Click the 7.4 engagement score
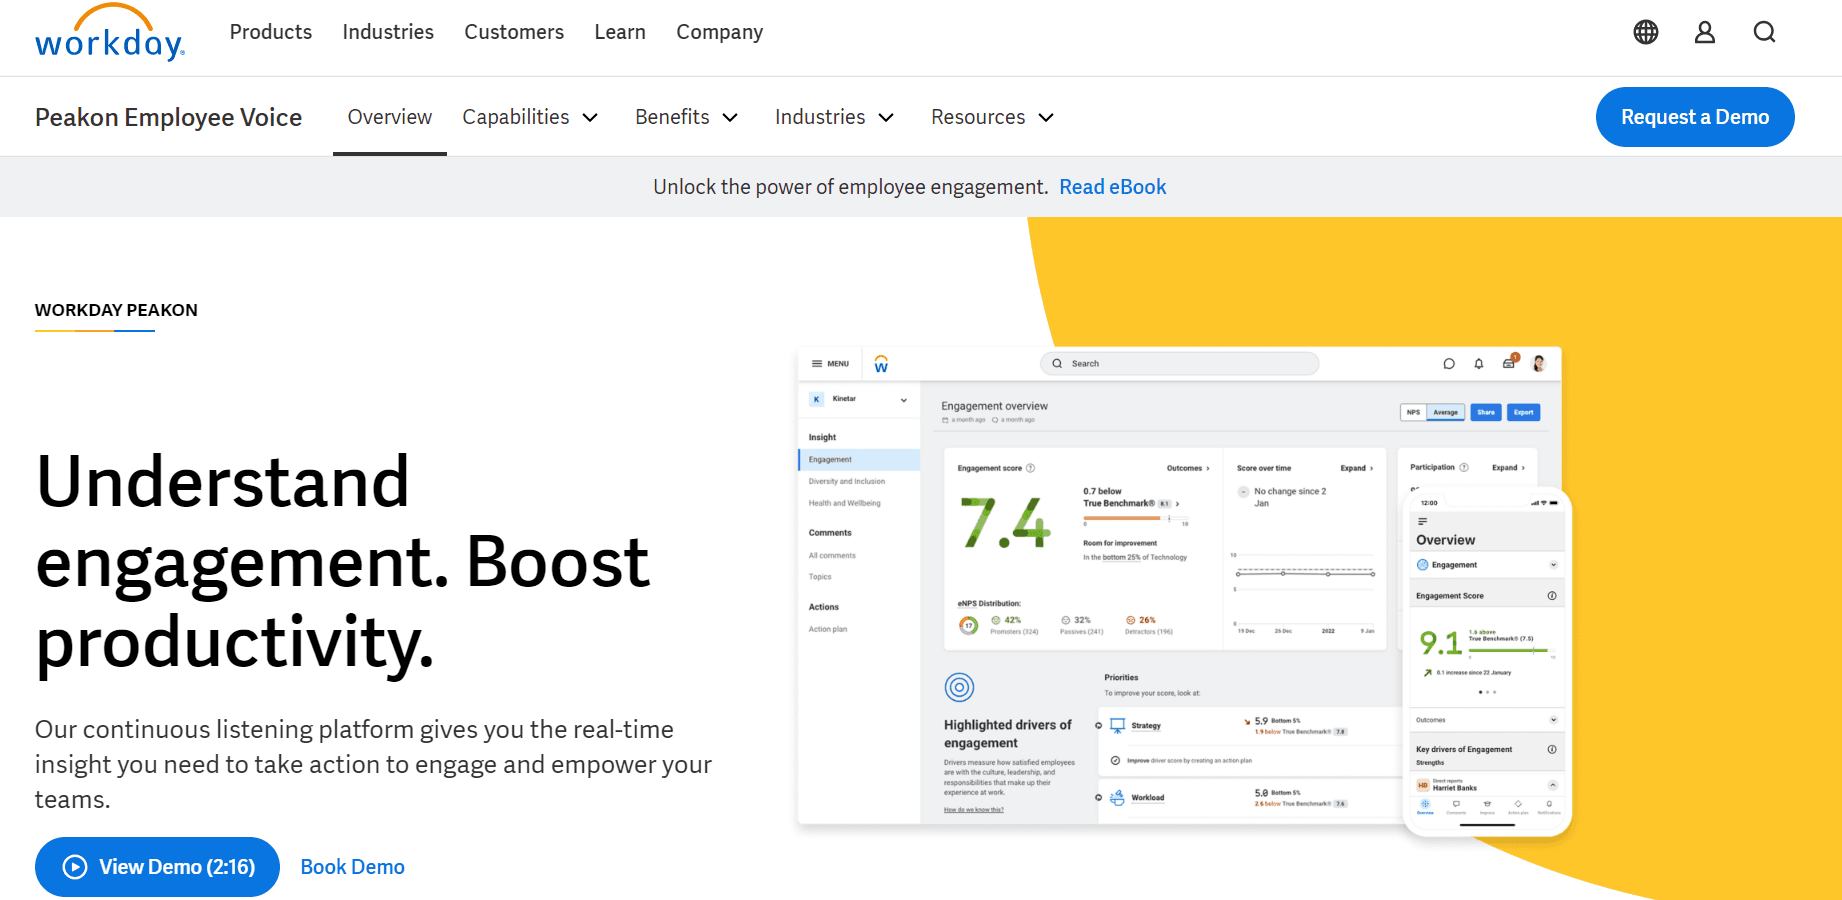This screenshot has height=900, width=1842. click(x=1005, y=523)
